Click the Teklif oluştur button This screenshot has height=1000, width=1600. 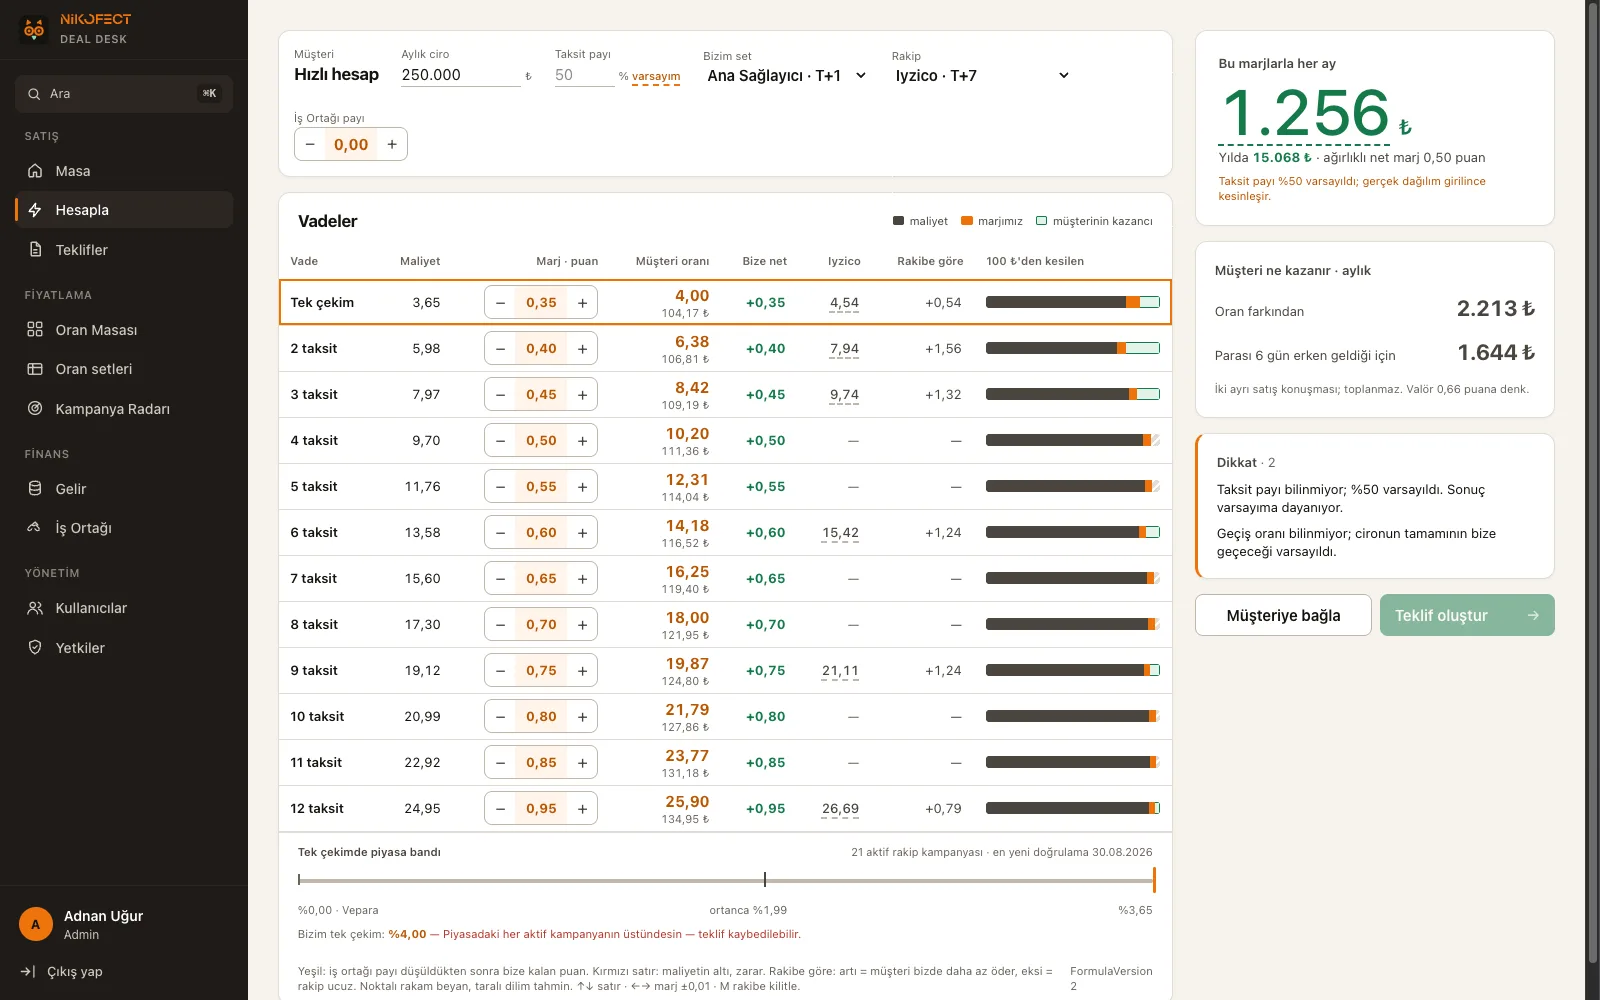1467,615
